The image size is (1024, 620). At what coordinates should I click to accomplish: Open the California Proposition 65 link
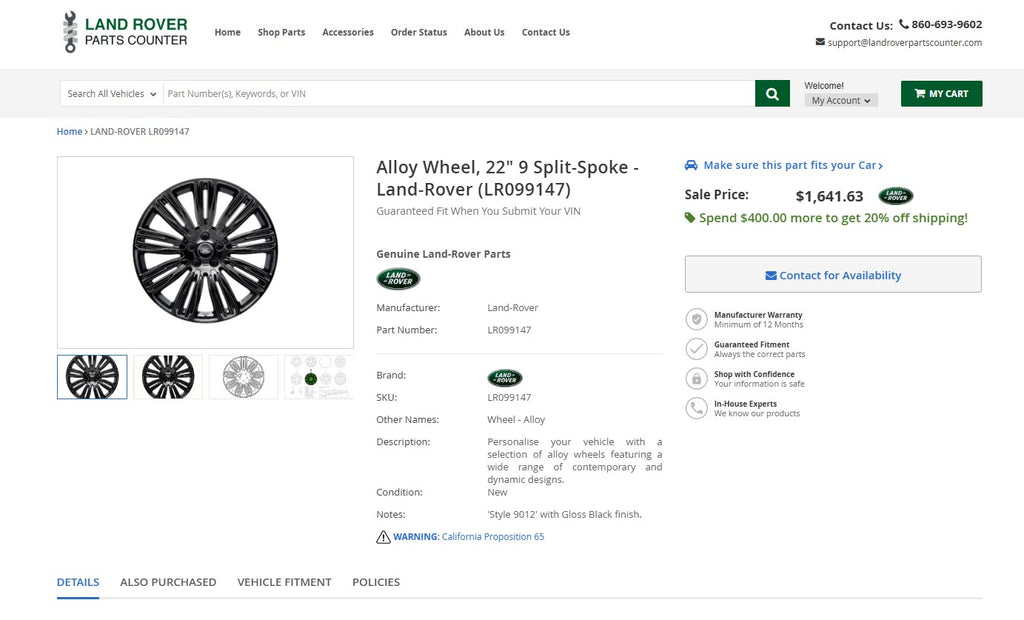tap(493, 537)
